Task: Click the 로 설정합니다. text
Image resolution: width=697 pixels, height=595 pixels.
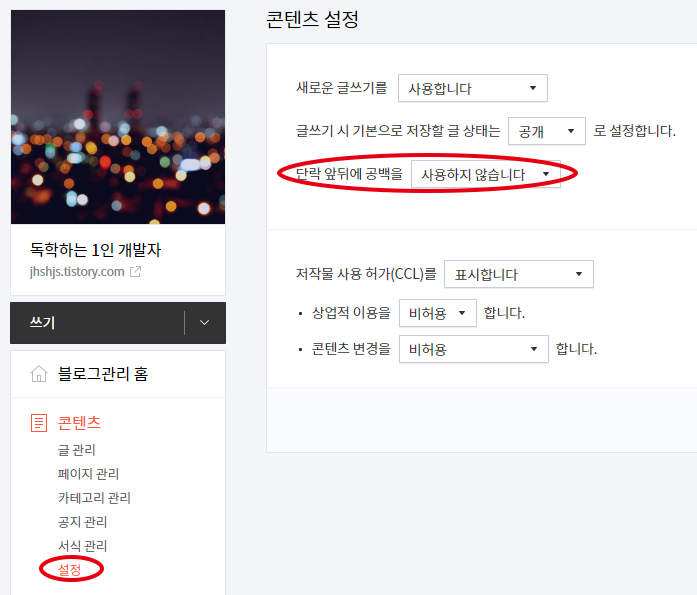Action: [634, 131]
